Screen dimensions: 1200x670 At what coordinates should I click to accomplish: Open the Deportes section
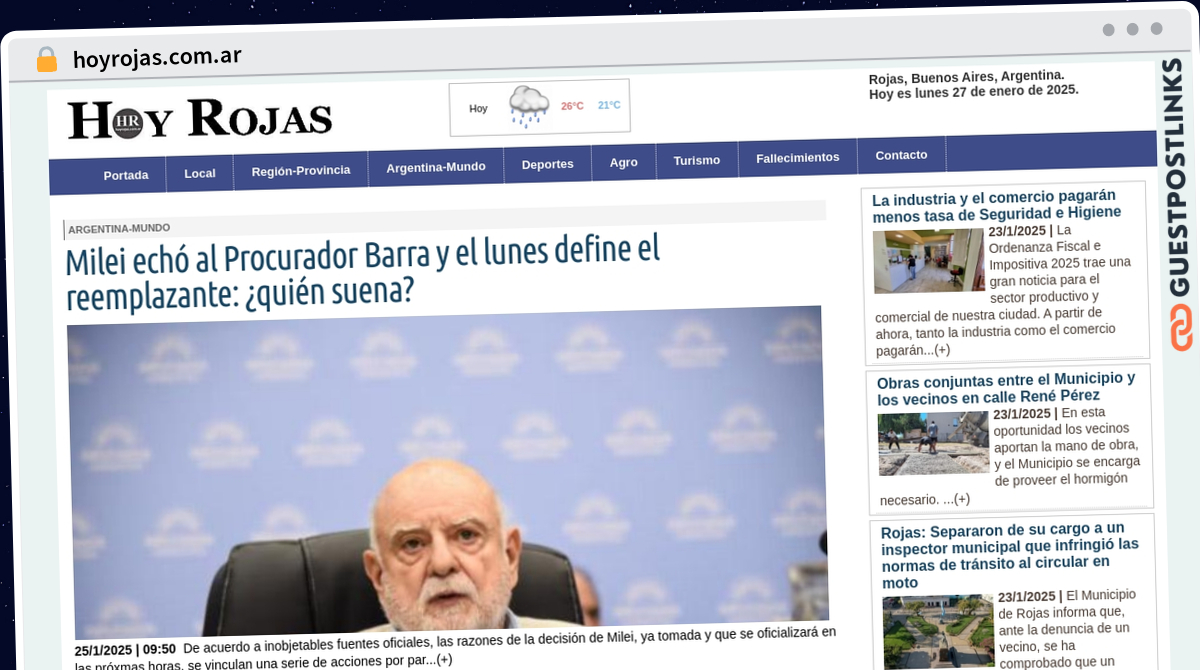548,164
